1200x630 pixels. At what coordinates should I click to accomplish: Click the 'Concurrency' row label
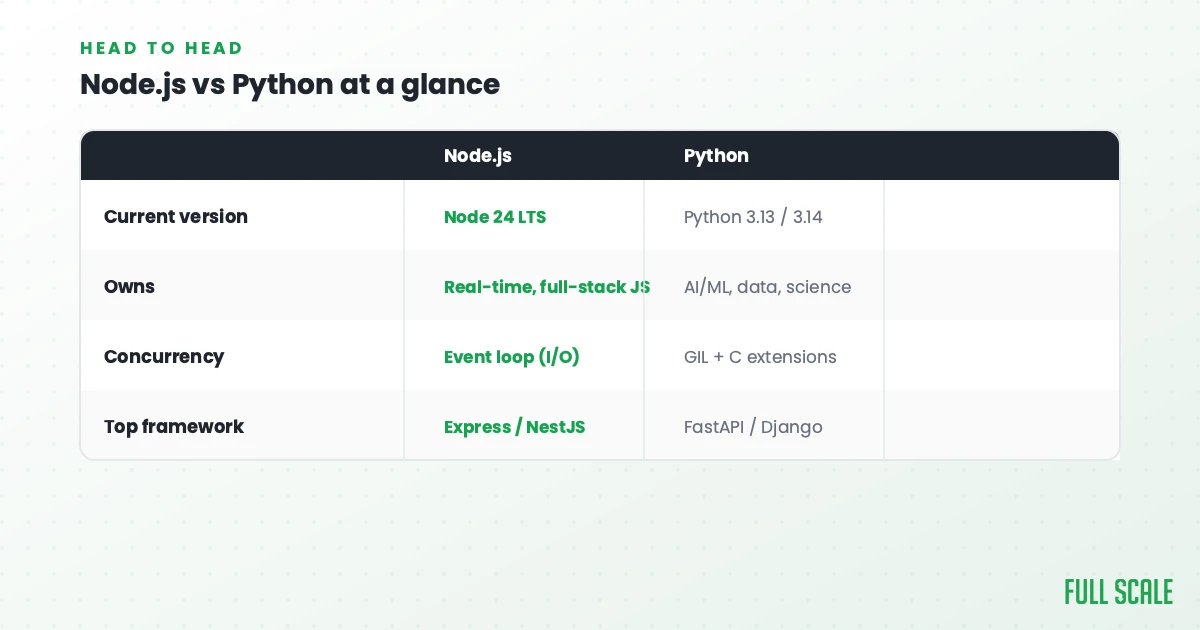point(164,356)
